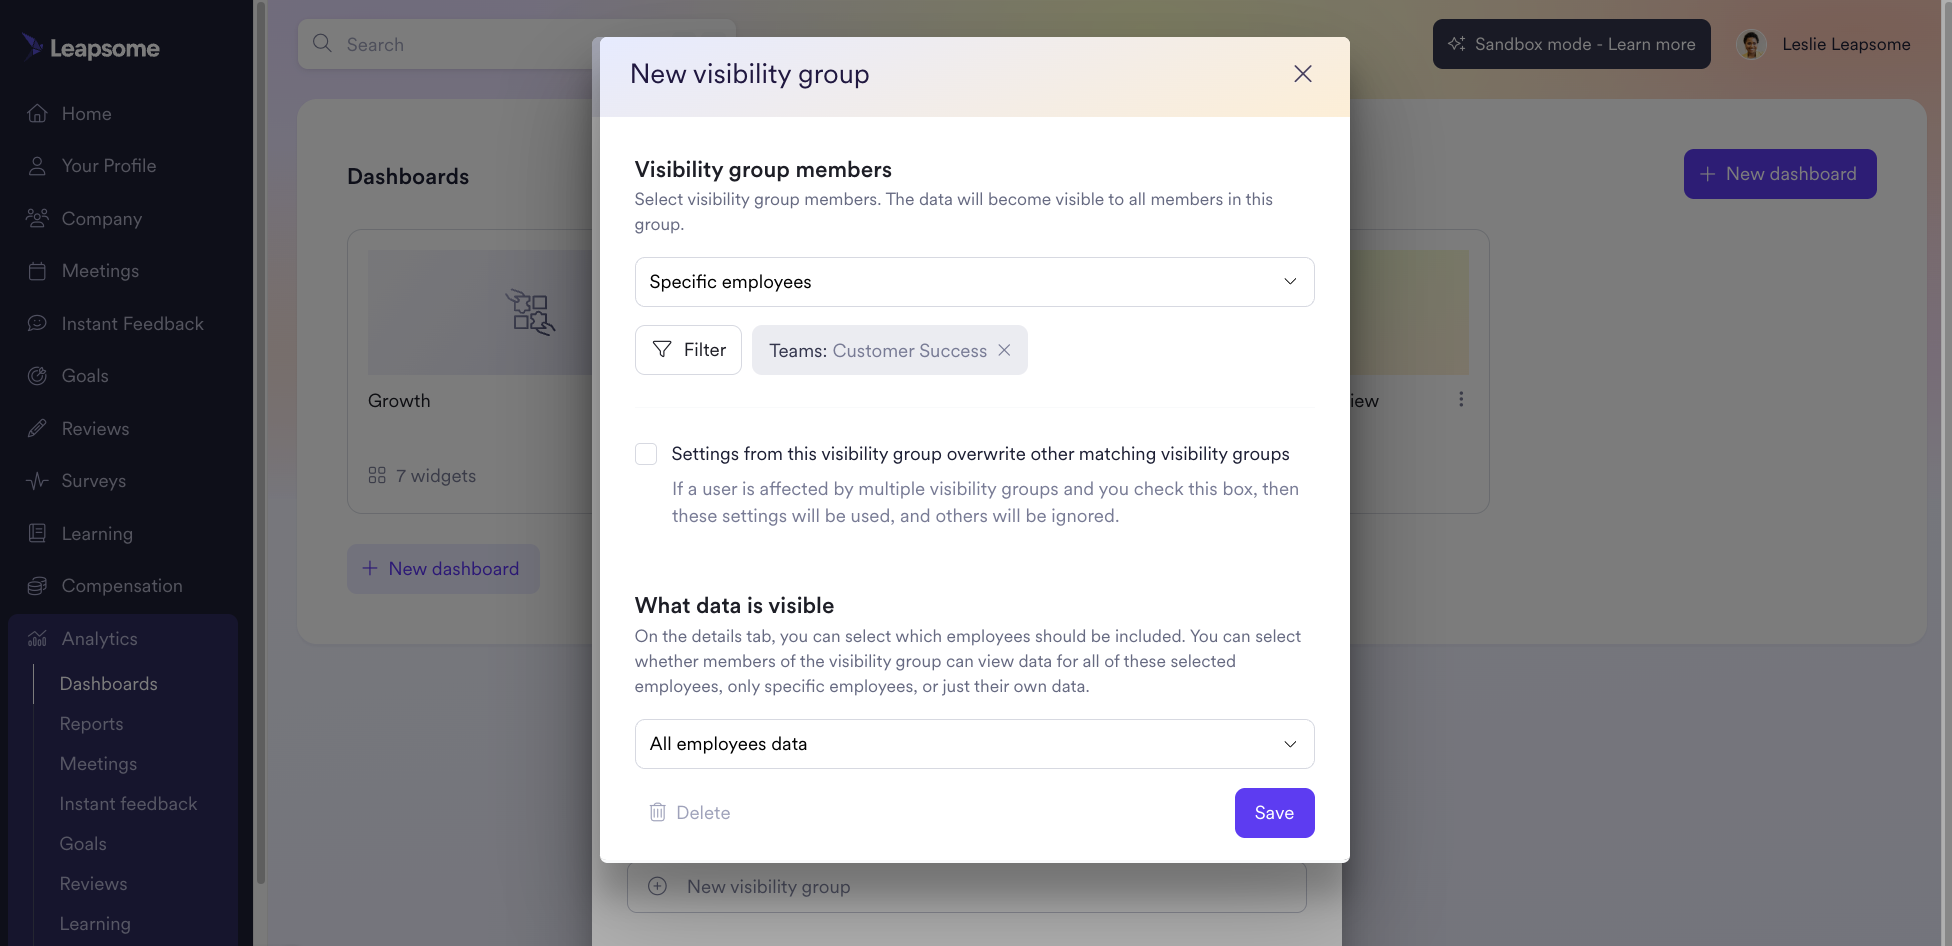Open the Compensation section
1952x946 pixels.
(121, 585)
